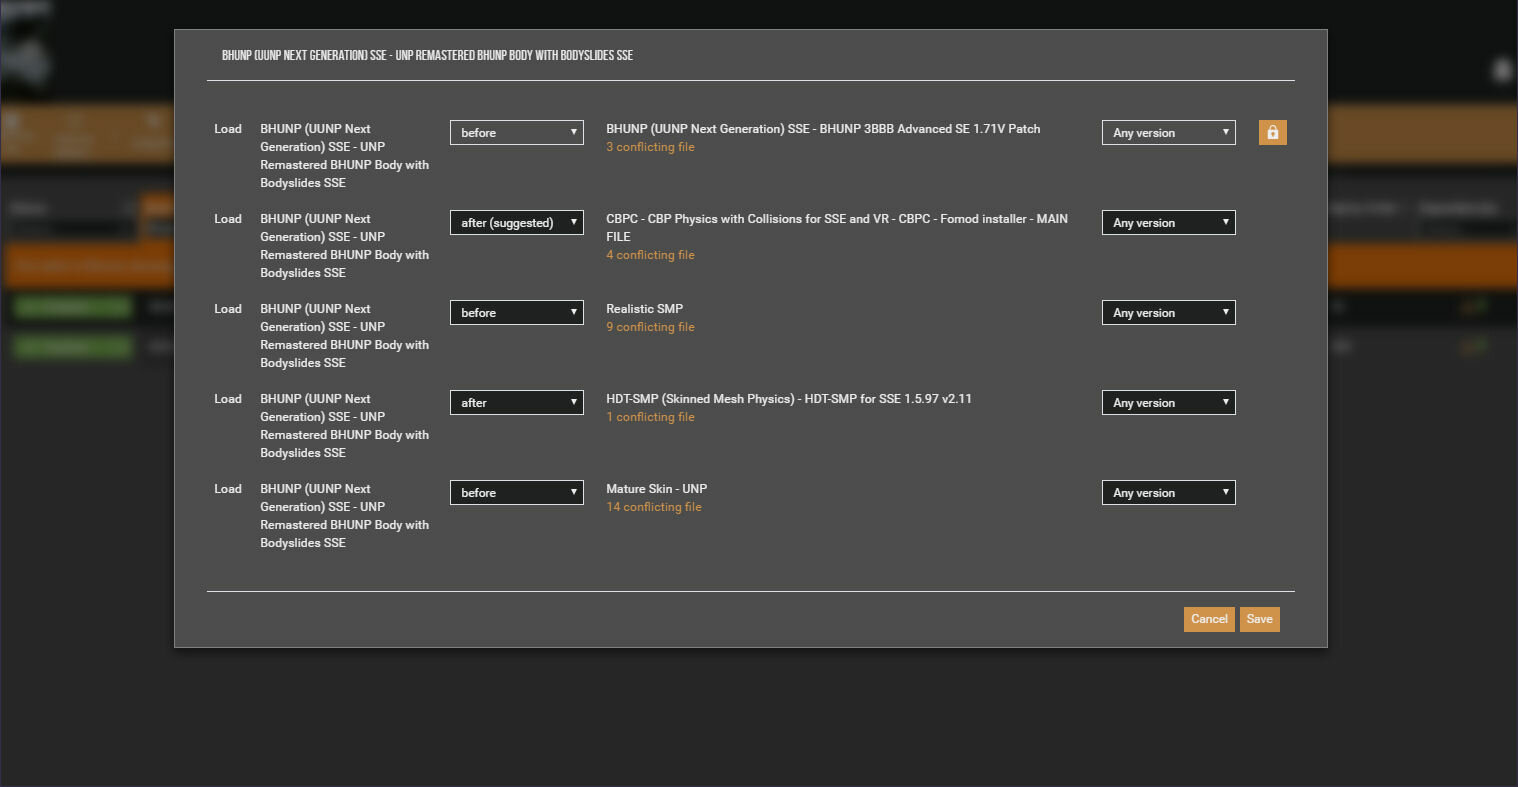Viewport: 1518px width, 787px height.
Task: Click the 'HDT-SMP for SSE 1.5.97 v2.11' mod name
Action: coord(789,399)
